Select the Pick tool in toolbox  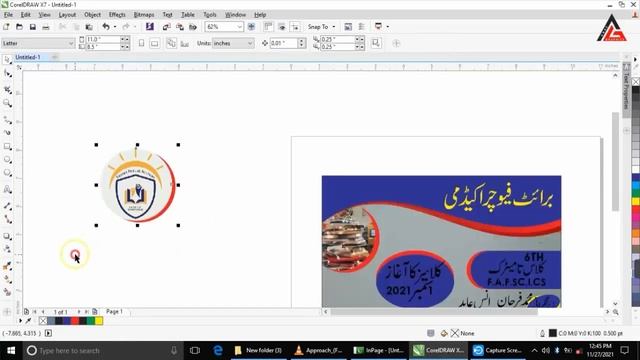(x=7, y=60)
